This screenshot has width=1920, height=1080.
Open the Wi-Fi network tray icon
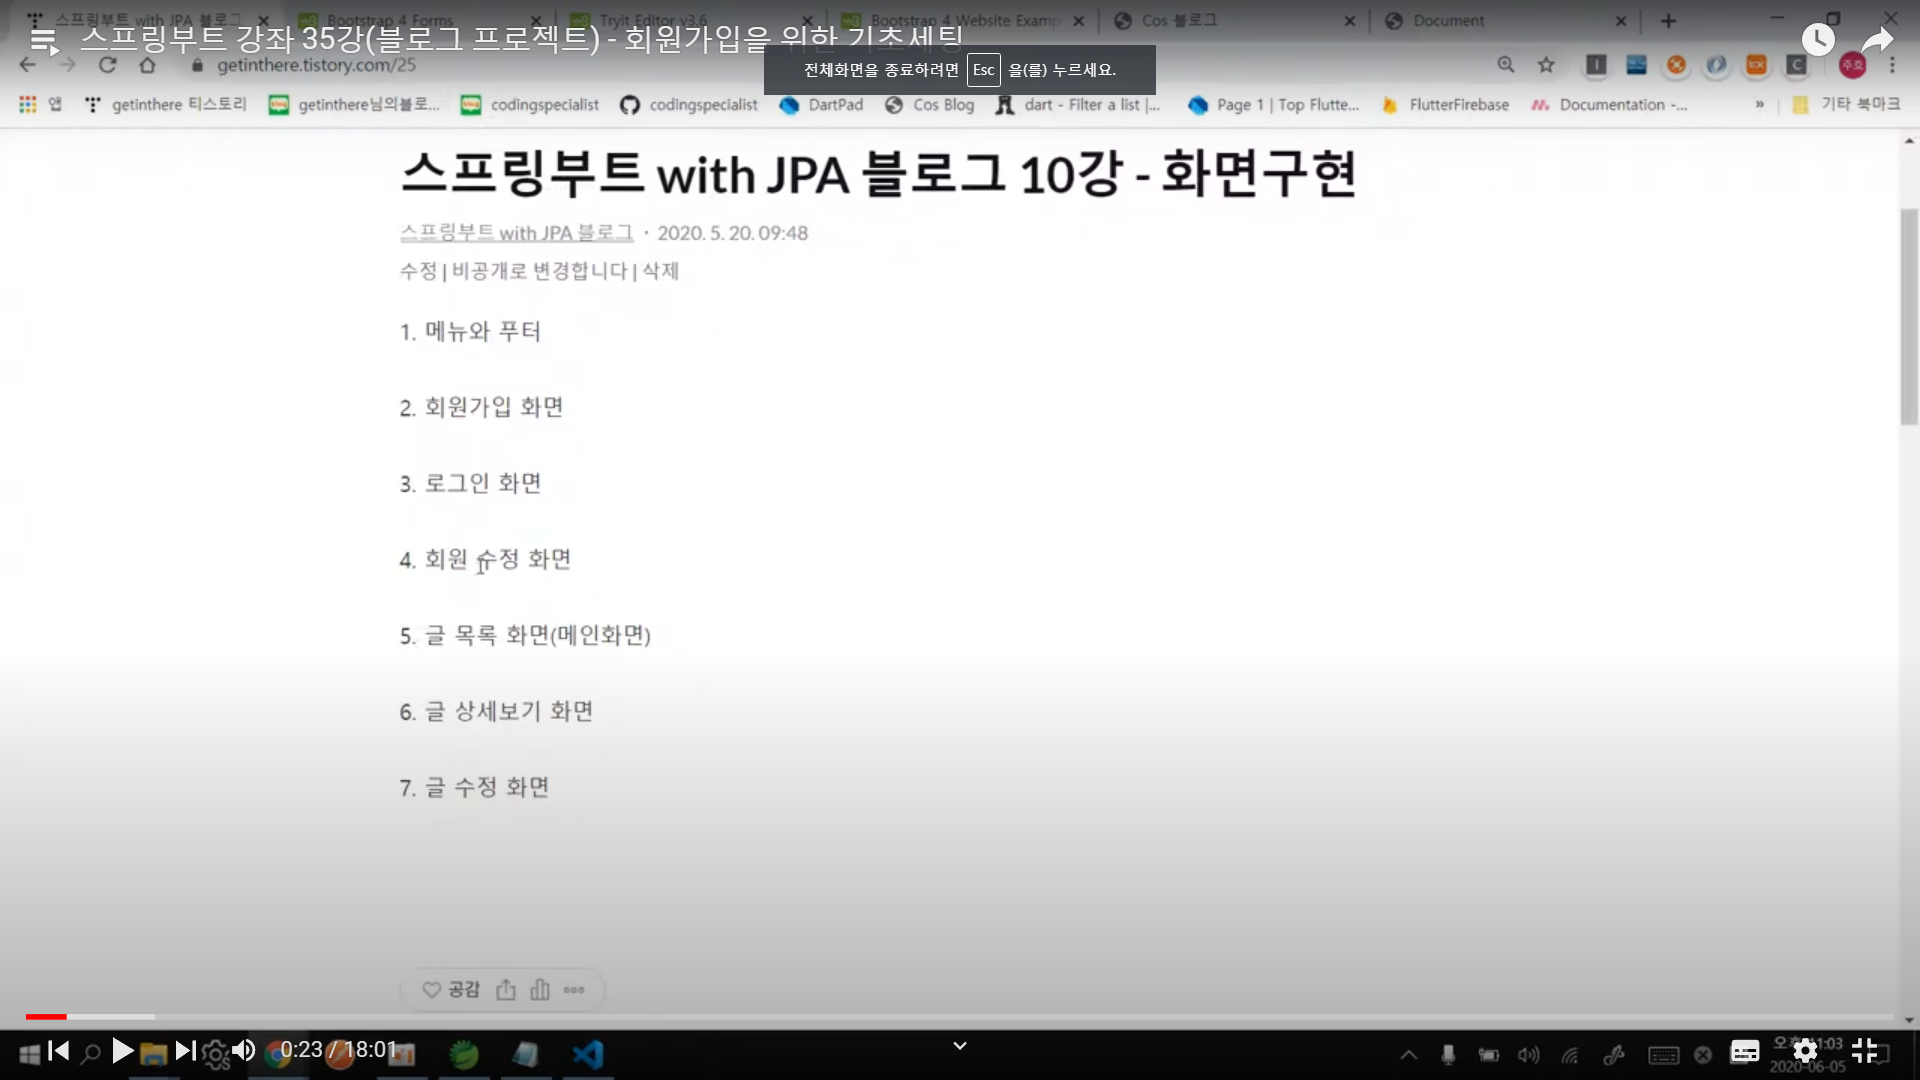tap(1570, 1054)
